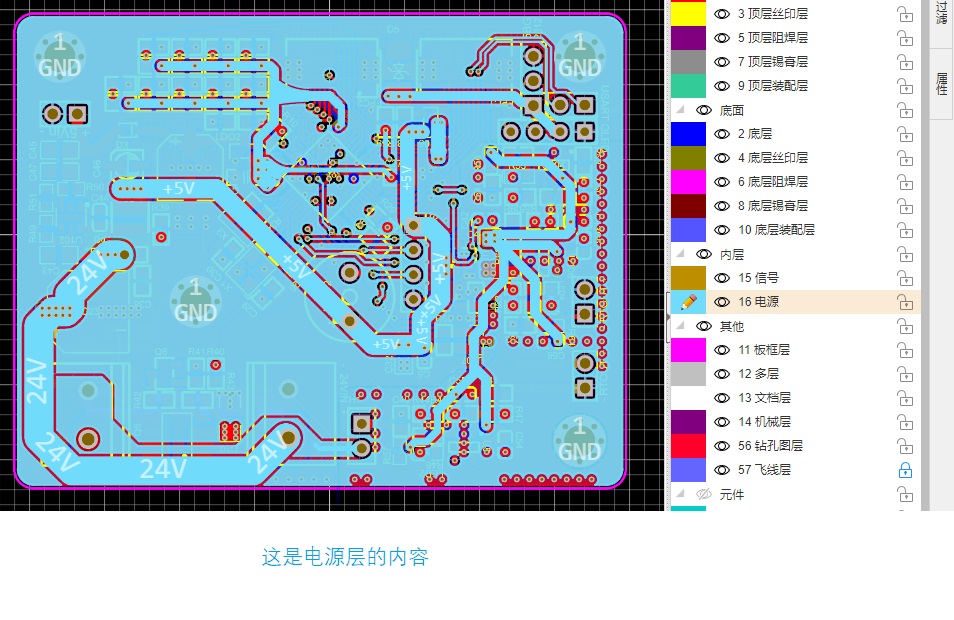
Task: Lock the 15 信号 layer
Action: point(905,278)
